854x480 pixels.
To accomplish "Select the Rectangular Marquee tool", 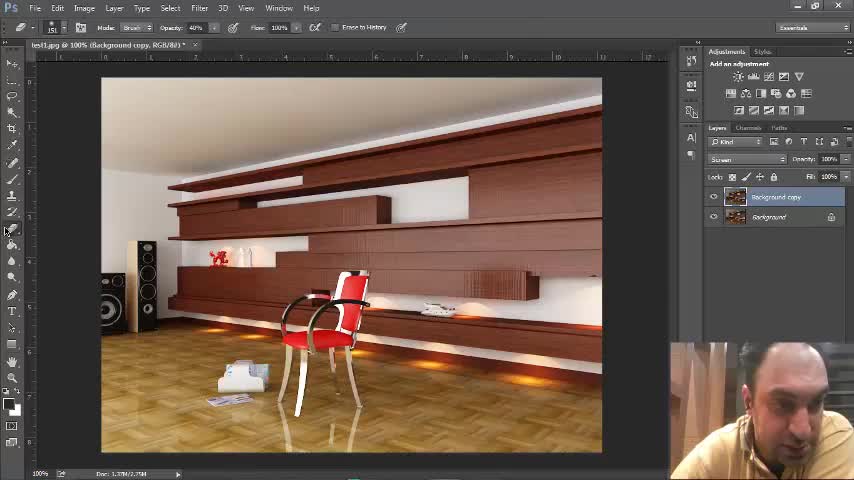I will pos(11,81).
